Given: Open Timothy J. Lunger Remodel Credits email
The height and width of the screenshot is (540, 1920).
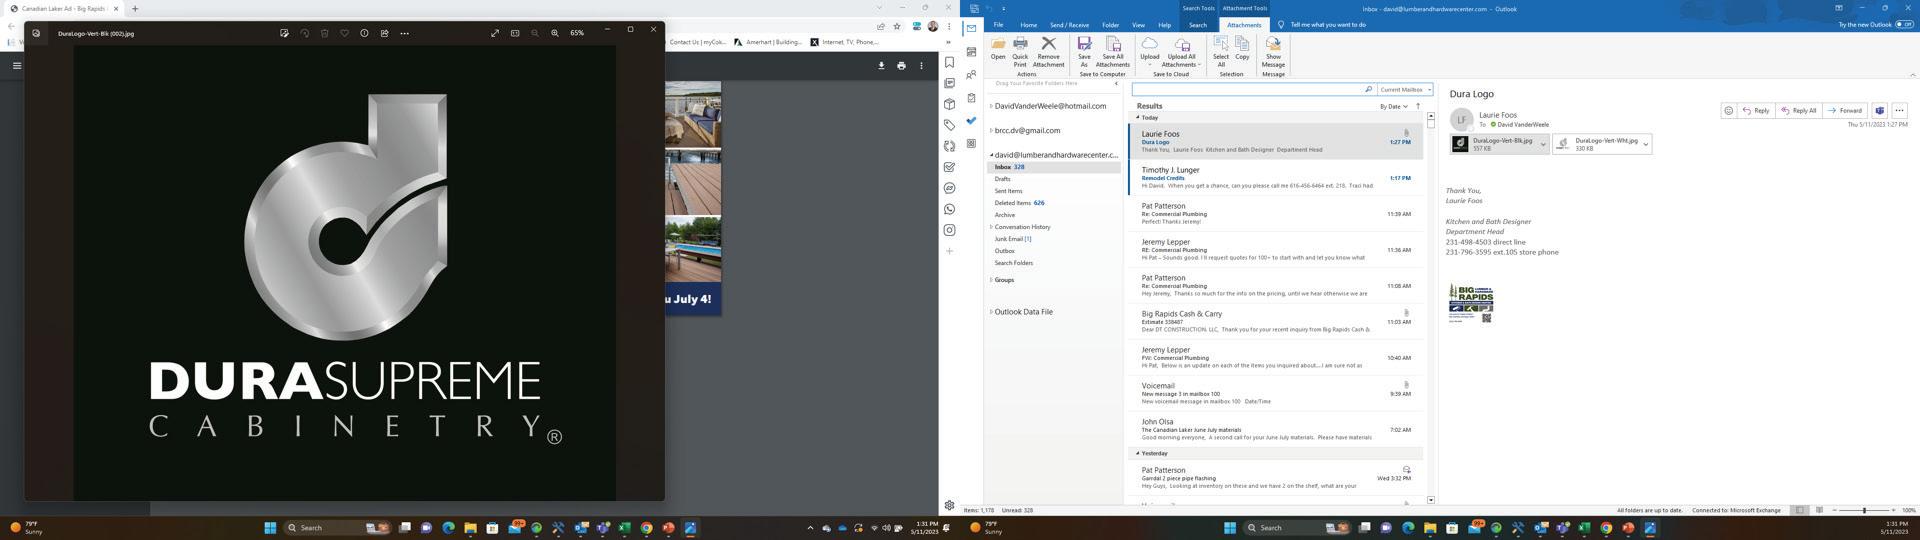Looking at the screenshot, I should [x=1275, y=178].
